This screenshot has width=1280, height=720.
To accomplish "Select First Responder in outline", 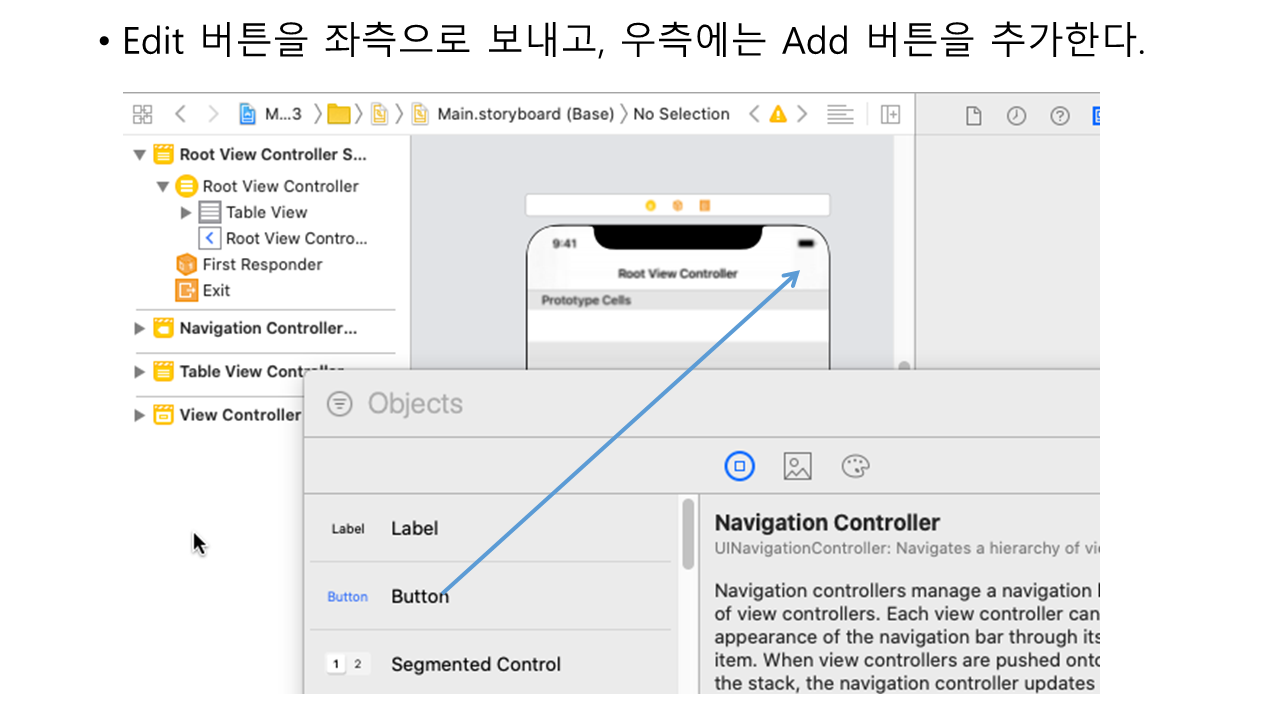I will pyautogui.click(x=262, y=264).
